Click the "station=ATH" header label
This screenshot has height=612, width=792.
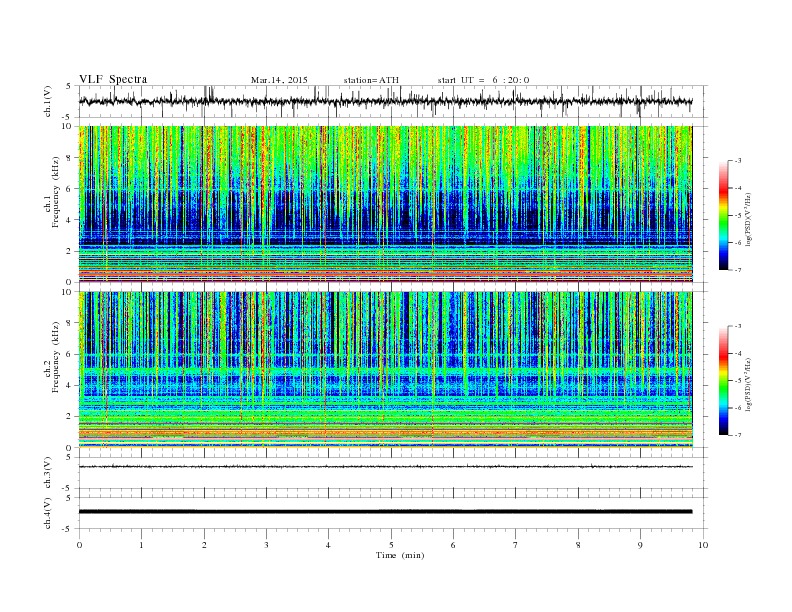point(371,80)
